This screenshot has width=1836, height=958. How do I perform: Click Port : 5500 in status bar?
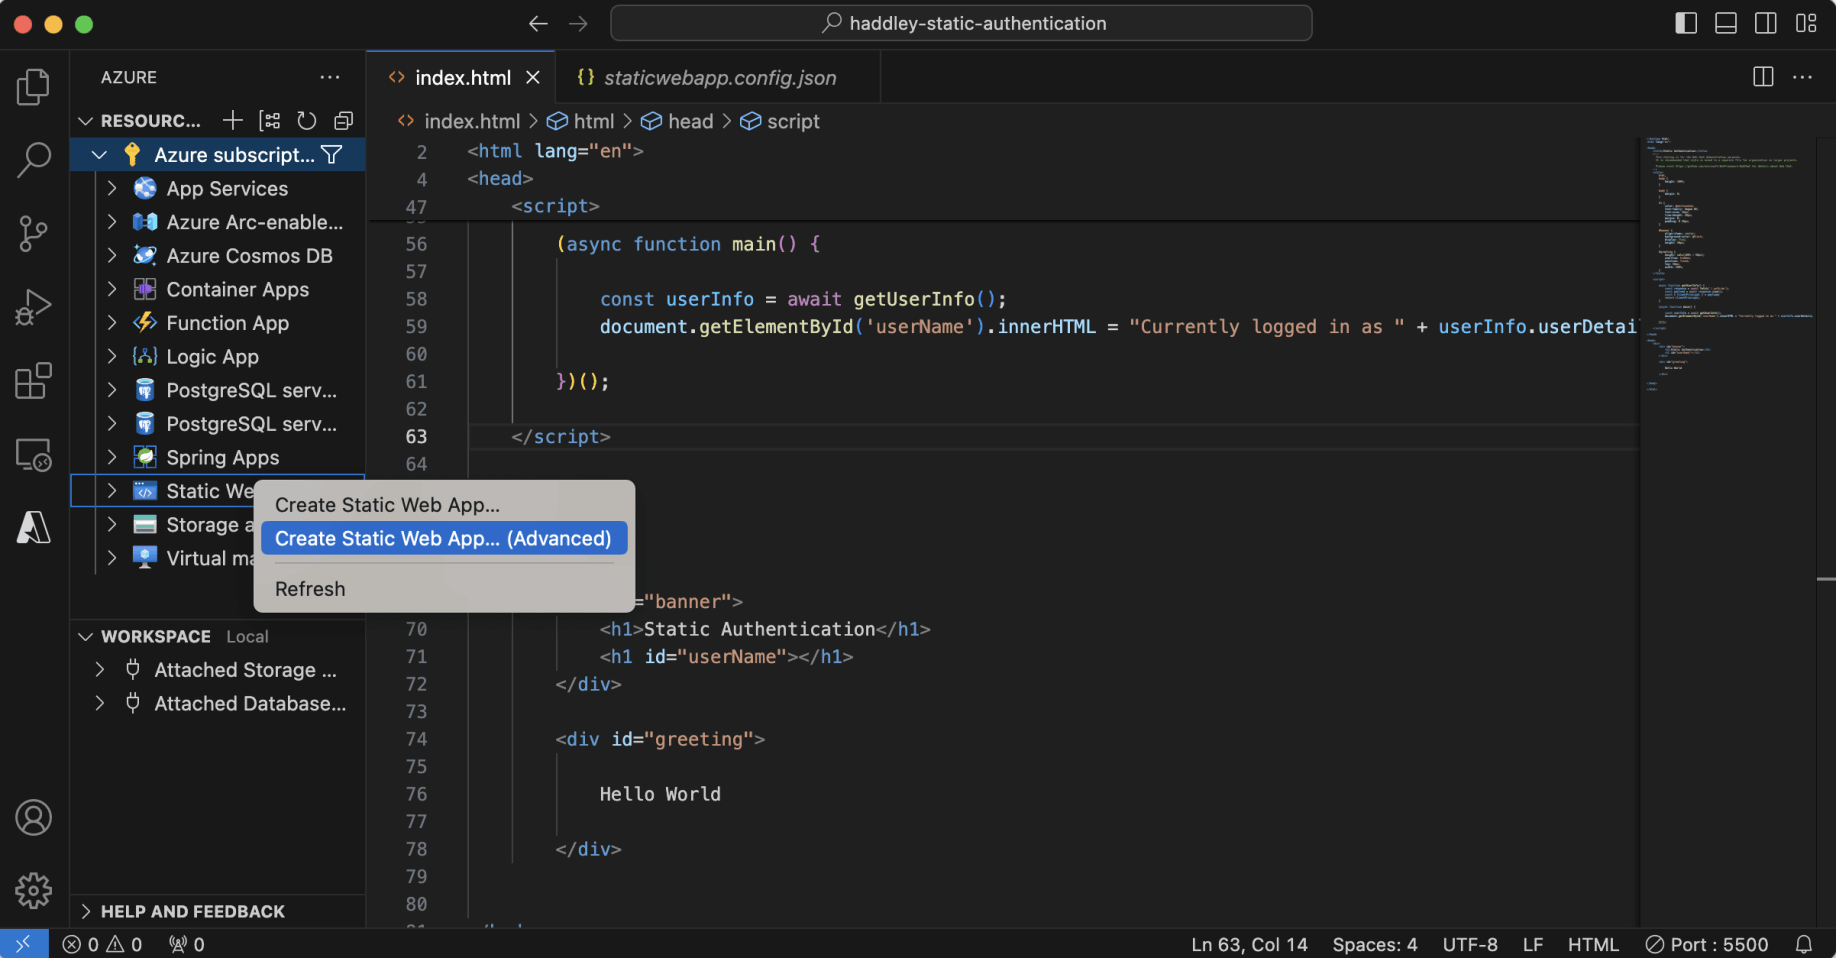(1708, 944)
